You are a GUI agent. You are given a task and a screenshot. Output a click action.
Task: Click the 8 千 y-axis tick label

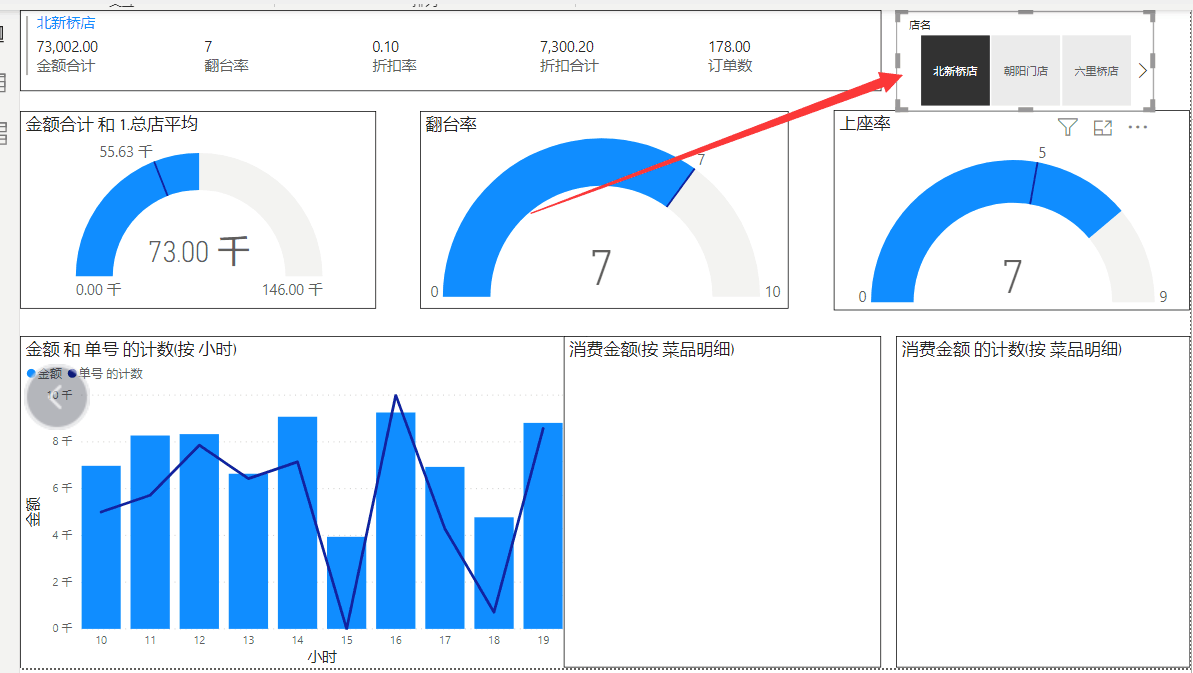62,441
